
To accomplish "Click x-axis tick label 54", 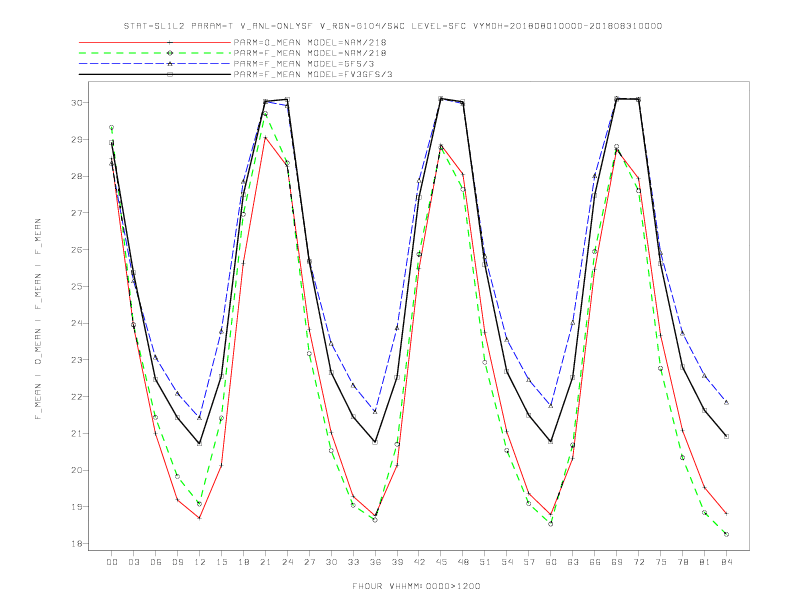I will (x=507, y=562).
